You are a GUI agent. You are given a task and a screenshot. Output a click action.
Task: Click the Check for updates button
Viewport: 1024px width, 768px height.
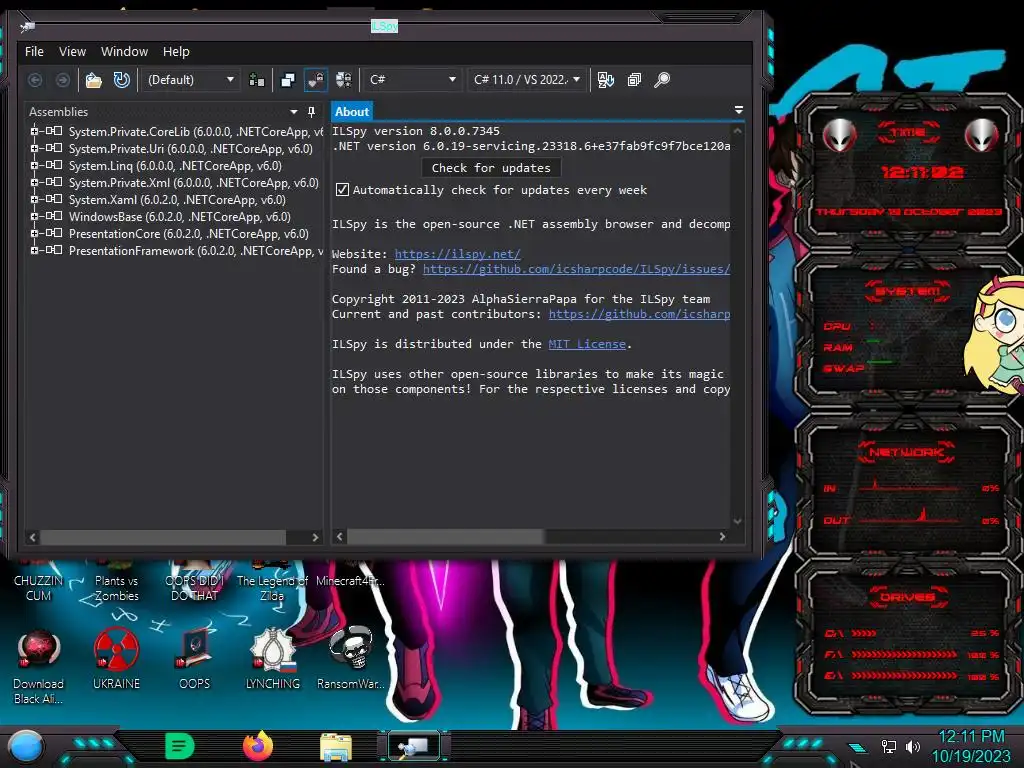pyautogui.click(x=491, y=168)
